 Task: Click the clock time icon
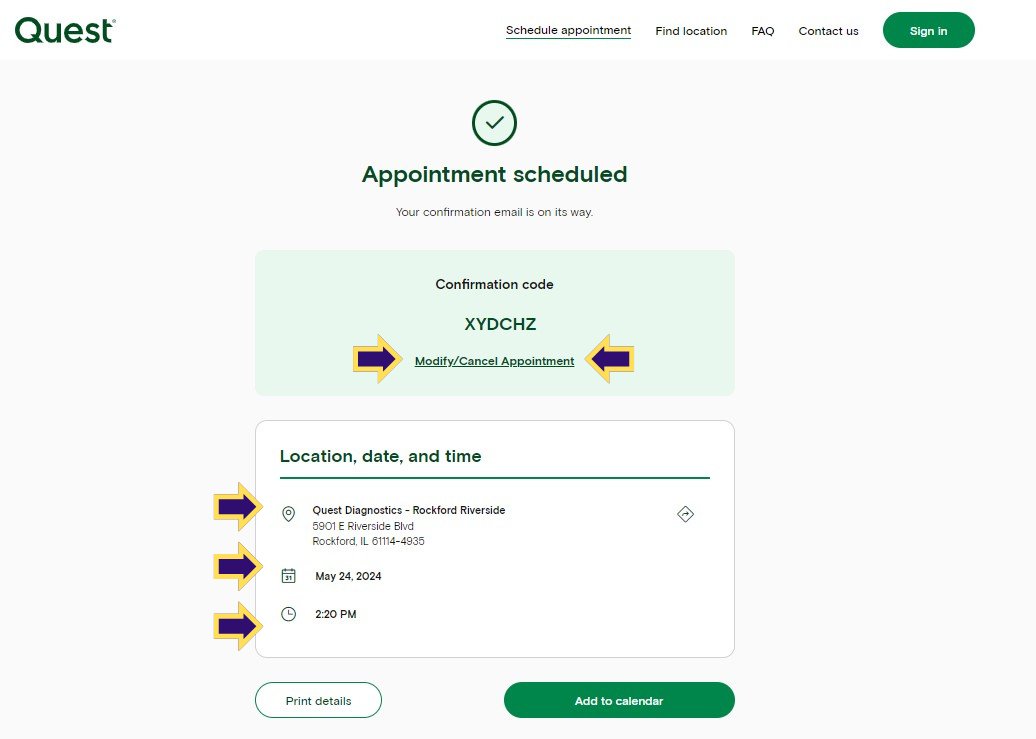[289, 614]
